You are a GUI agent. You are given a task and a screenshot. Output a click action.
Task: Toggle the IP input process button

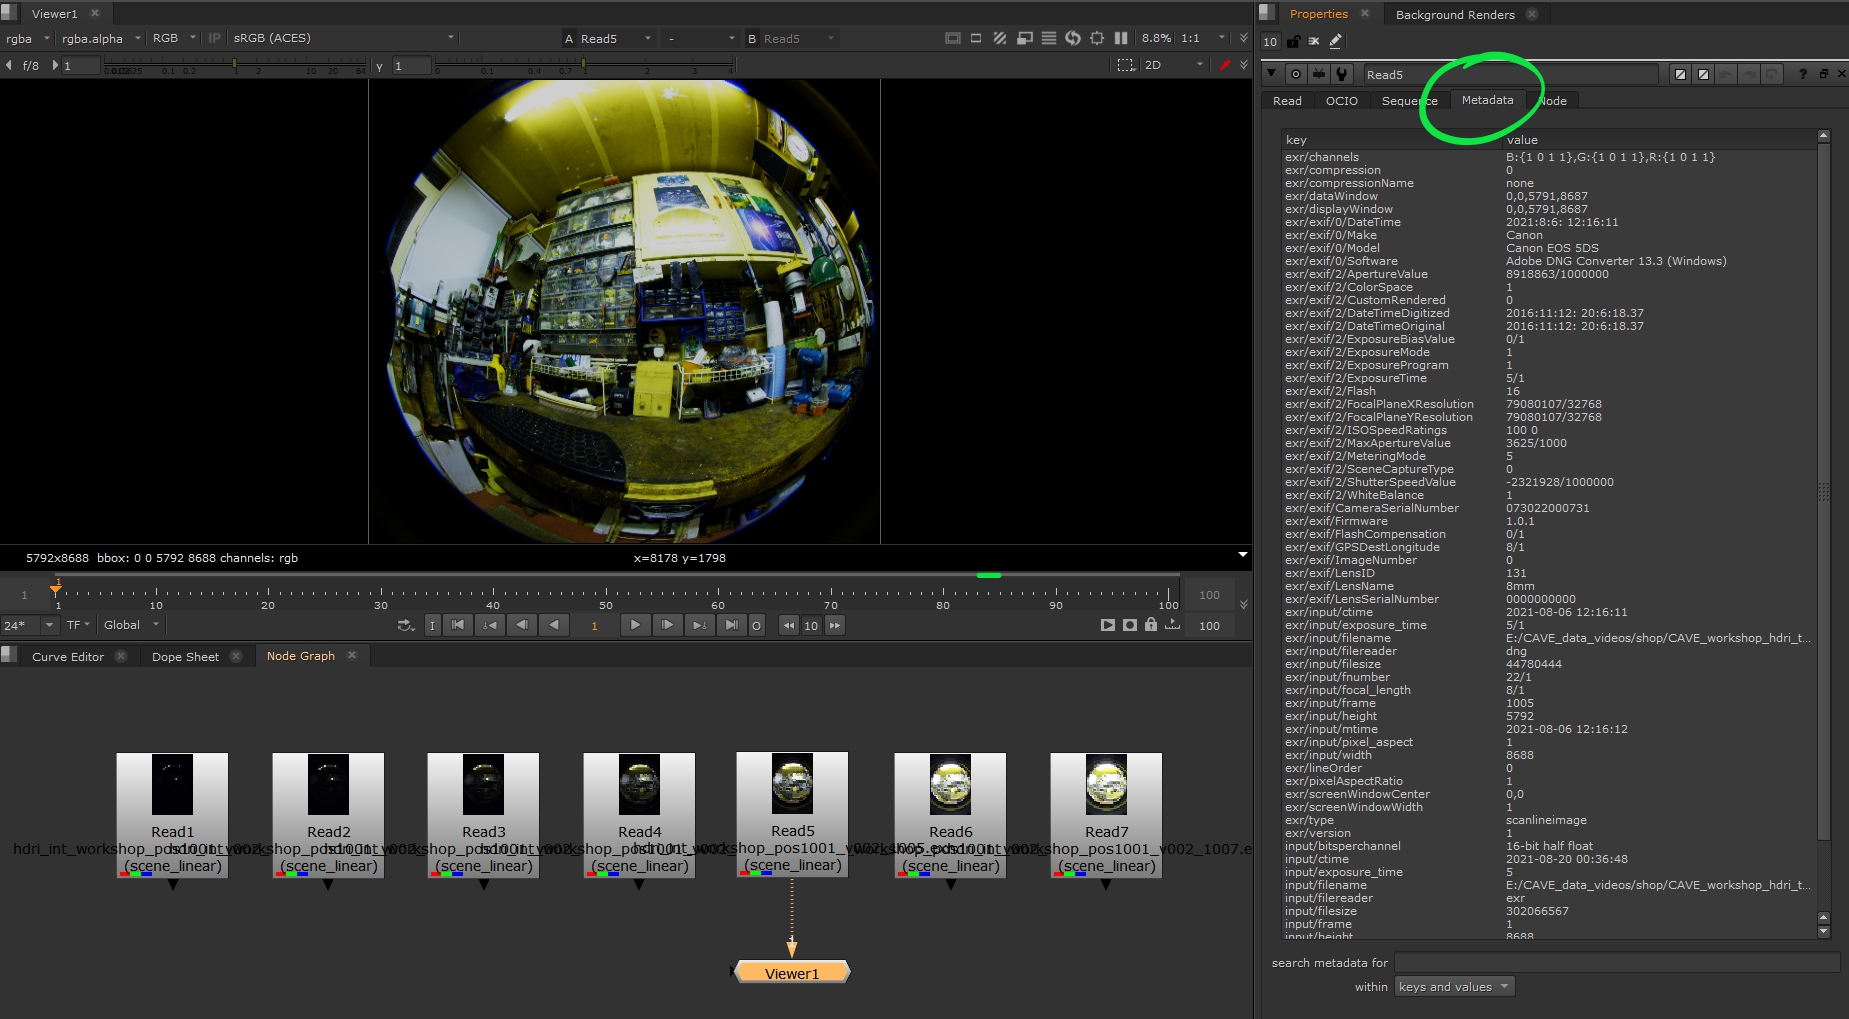(214, 38)
